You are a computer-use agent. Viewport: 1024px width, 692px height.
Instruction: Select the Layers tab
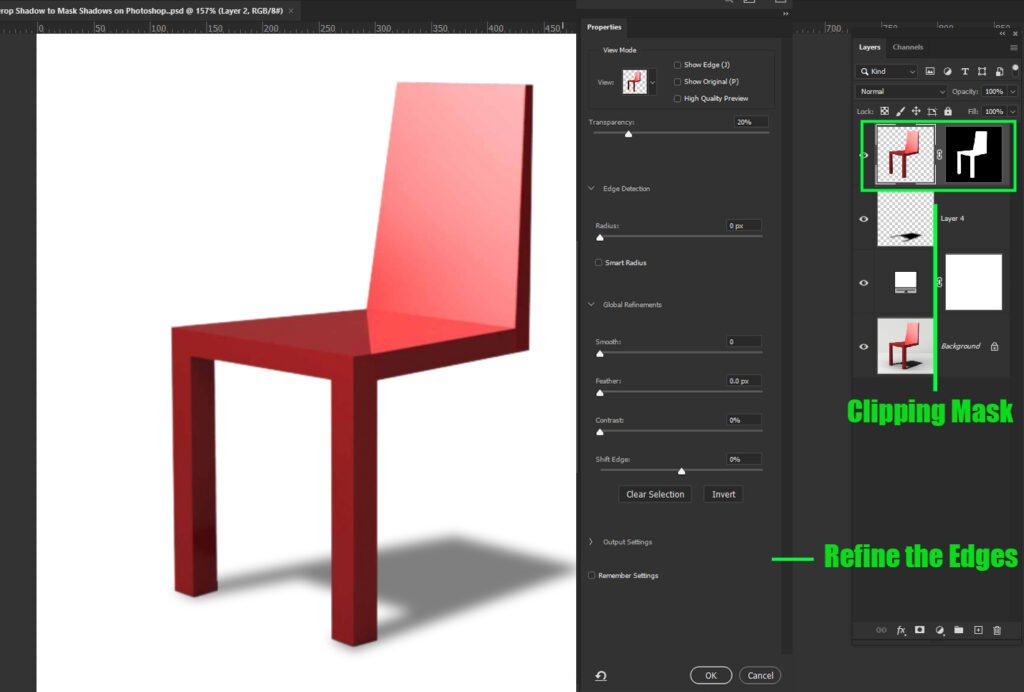[869, 46]
